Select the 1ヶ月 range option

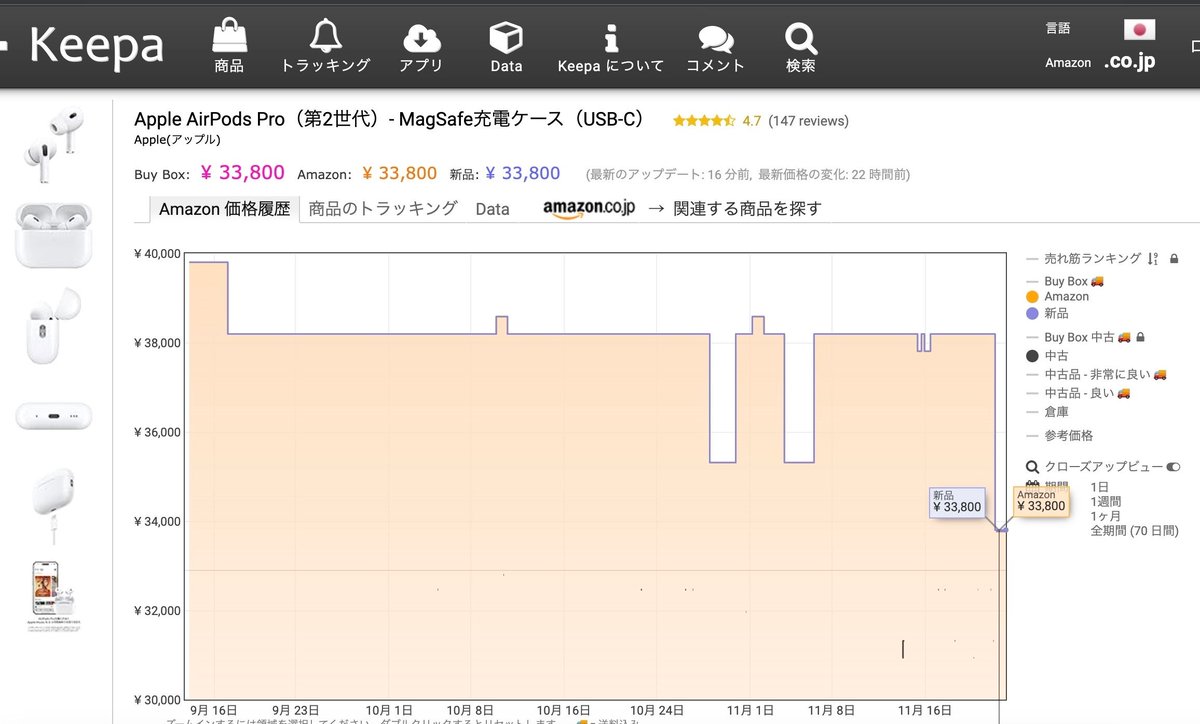1106,516
